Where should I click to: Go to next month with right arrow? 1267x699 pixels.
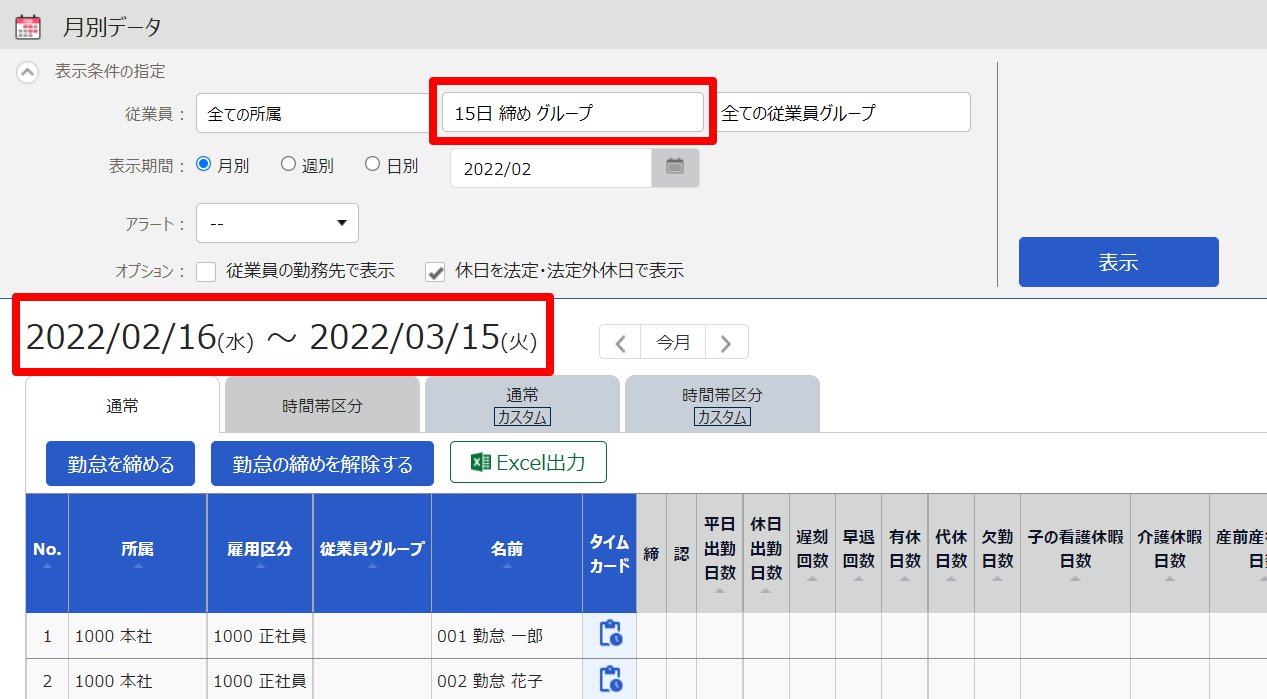coord(726,343)
